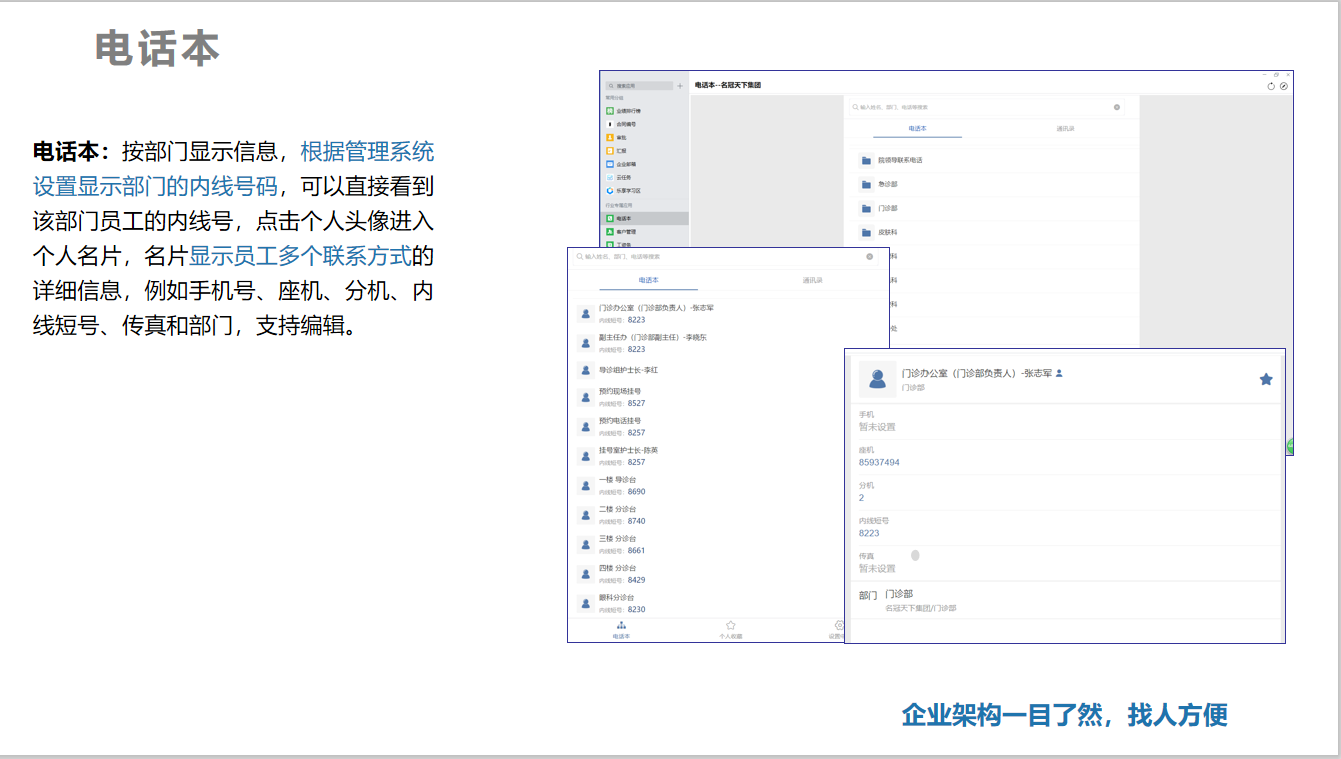Click avatar beside 预约现场挂号
1341x759 pixels.
coord(586,397)
